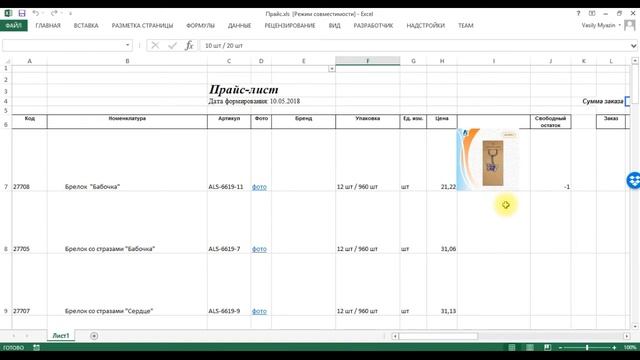The image size is (640, 360).
Task: Cancel formula entry with the X icon
Action: click(x=155, y=45)
